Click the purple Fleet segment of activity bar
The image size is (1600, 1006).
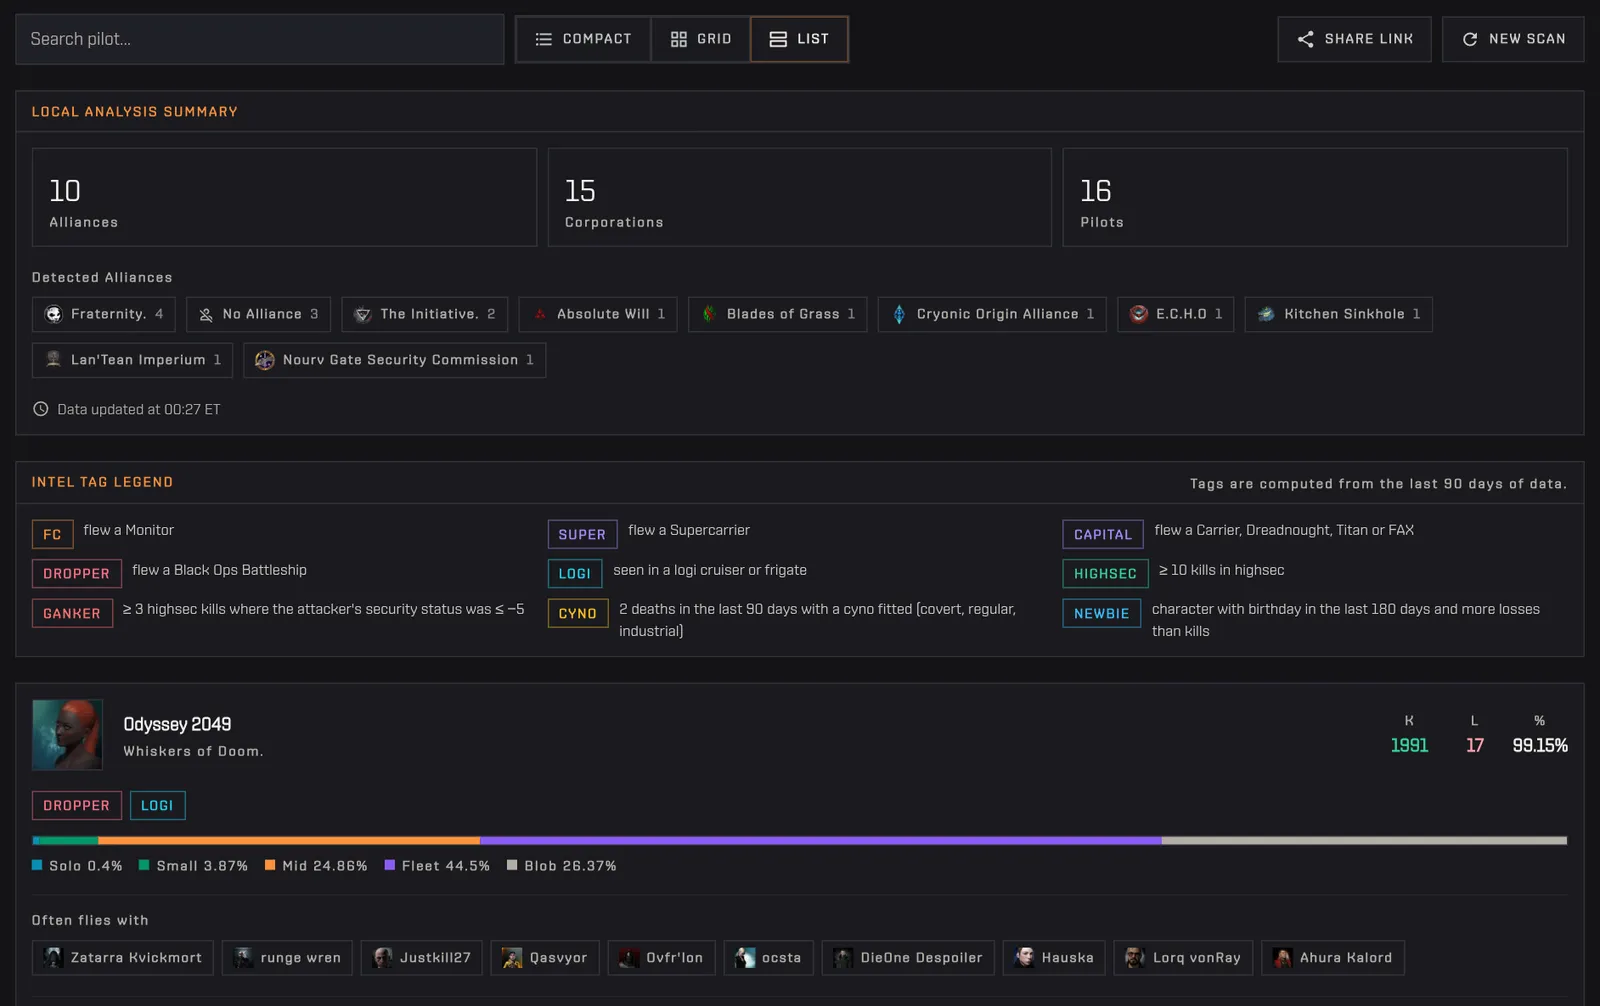tap(821, 841)
